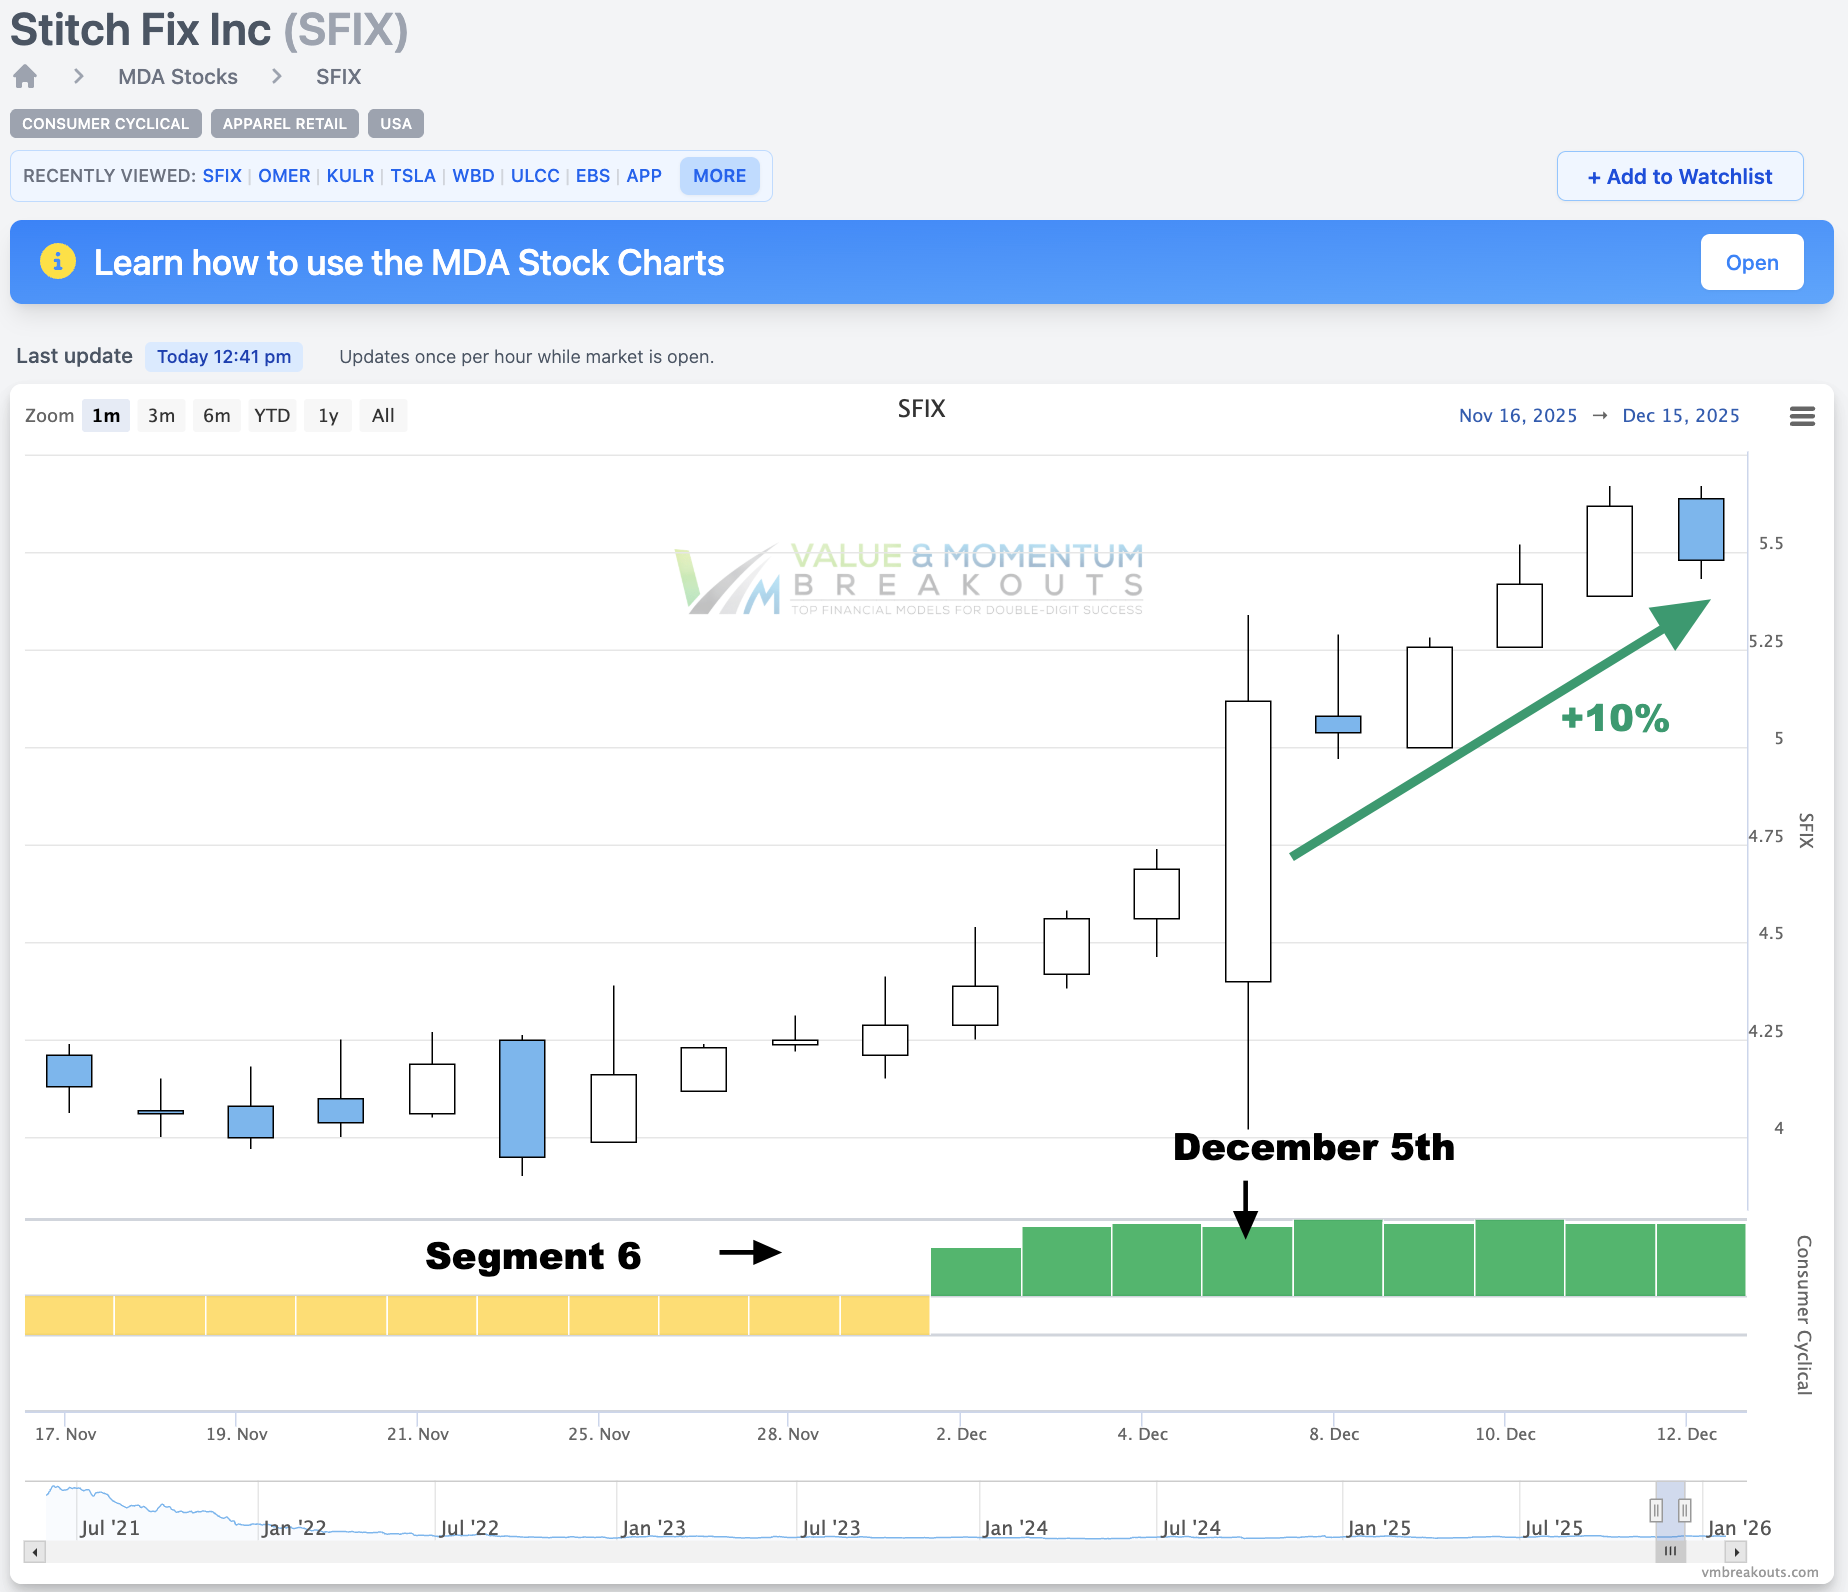1848x1592 pixels.
Task: Expand MORE recently viewed tickers
Action: 719,176
